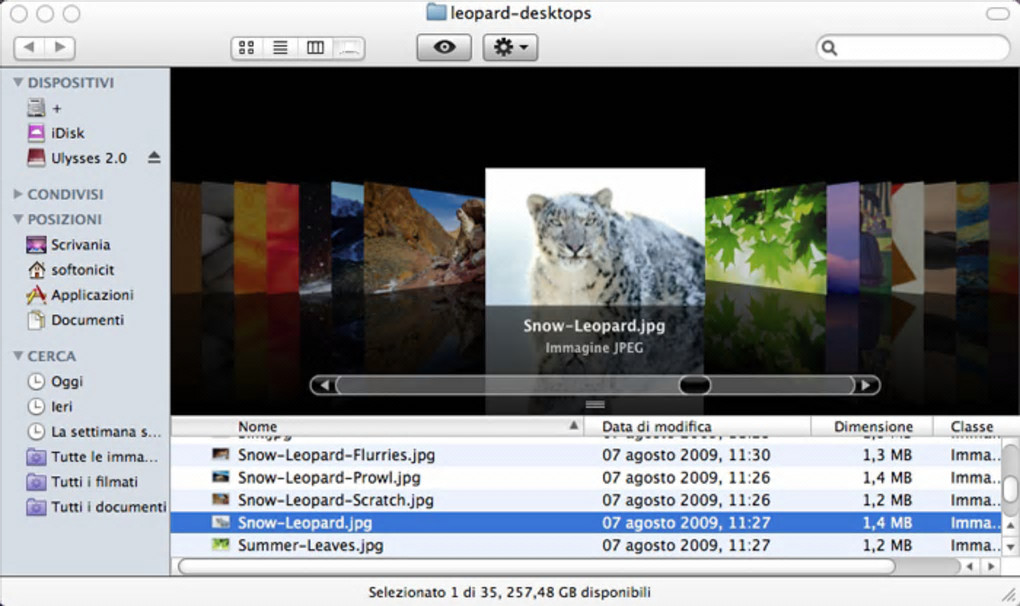Click the list scroll up arrow
1020x606 pixels.
click(x=1010, y=525)
